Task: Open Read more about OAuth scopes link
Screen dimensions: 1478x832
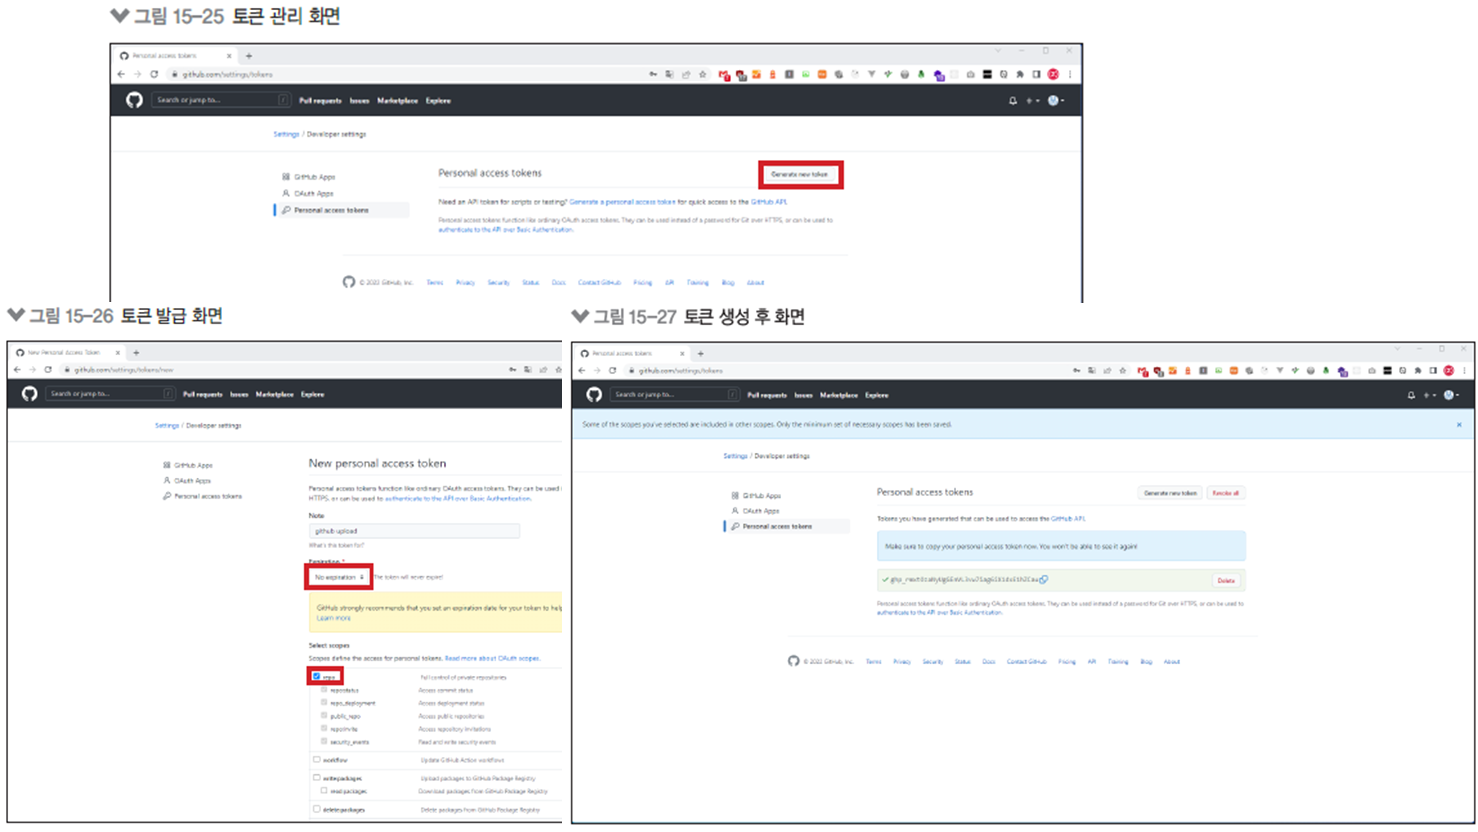Action: tap(492, 659)
